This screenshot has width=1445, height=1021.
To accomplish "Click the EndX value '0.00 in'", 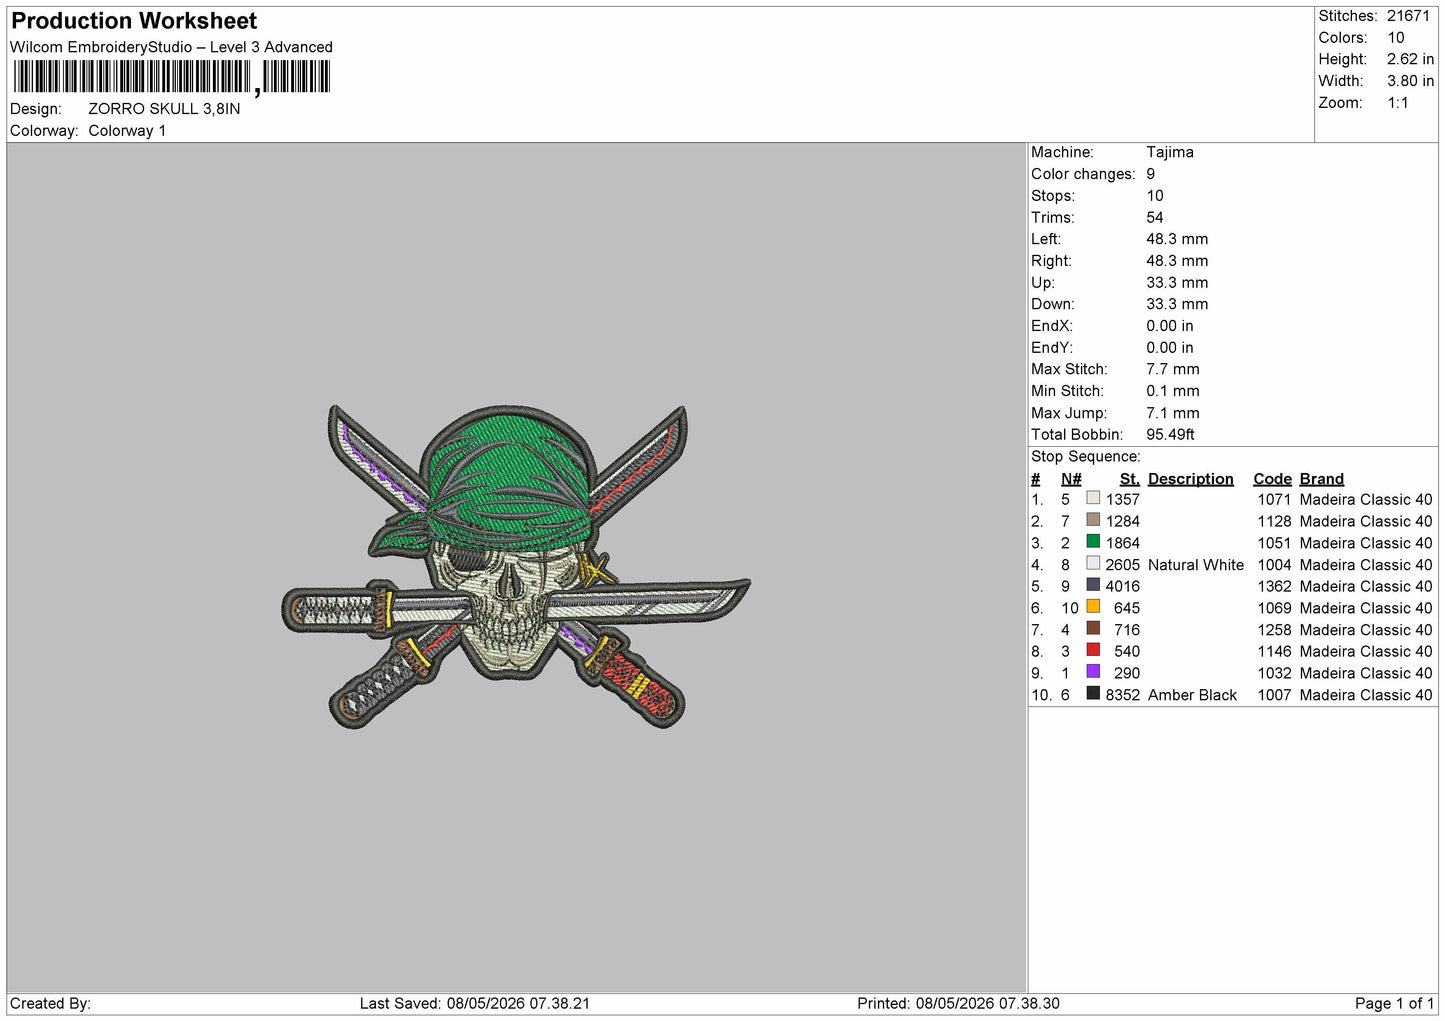I will [x=1170, y=326].
